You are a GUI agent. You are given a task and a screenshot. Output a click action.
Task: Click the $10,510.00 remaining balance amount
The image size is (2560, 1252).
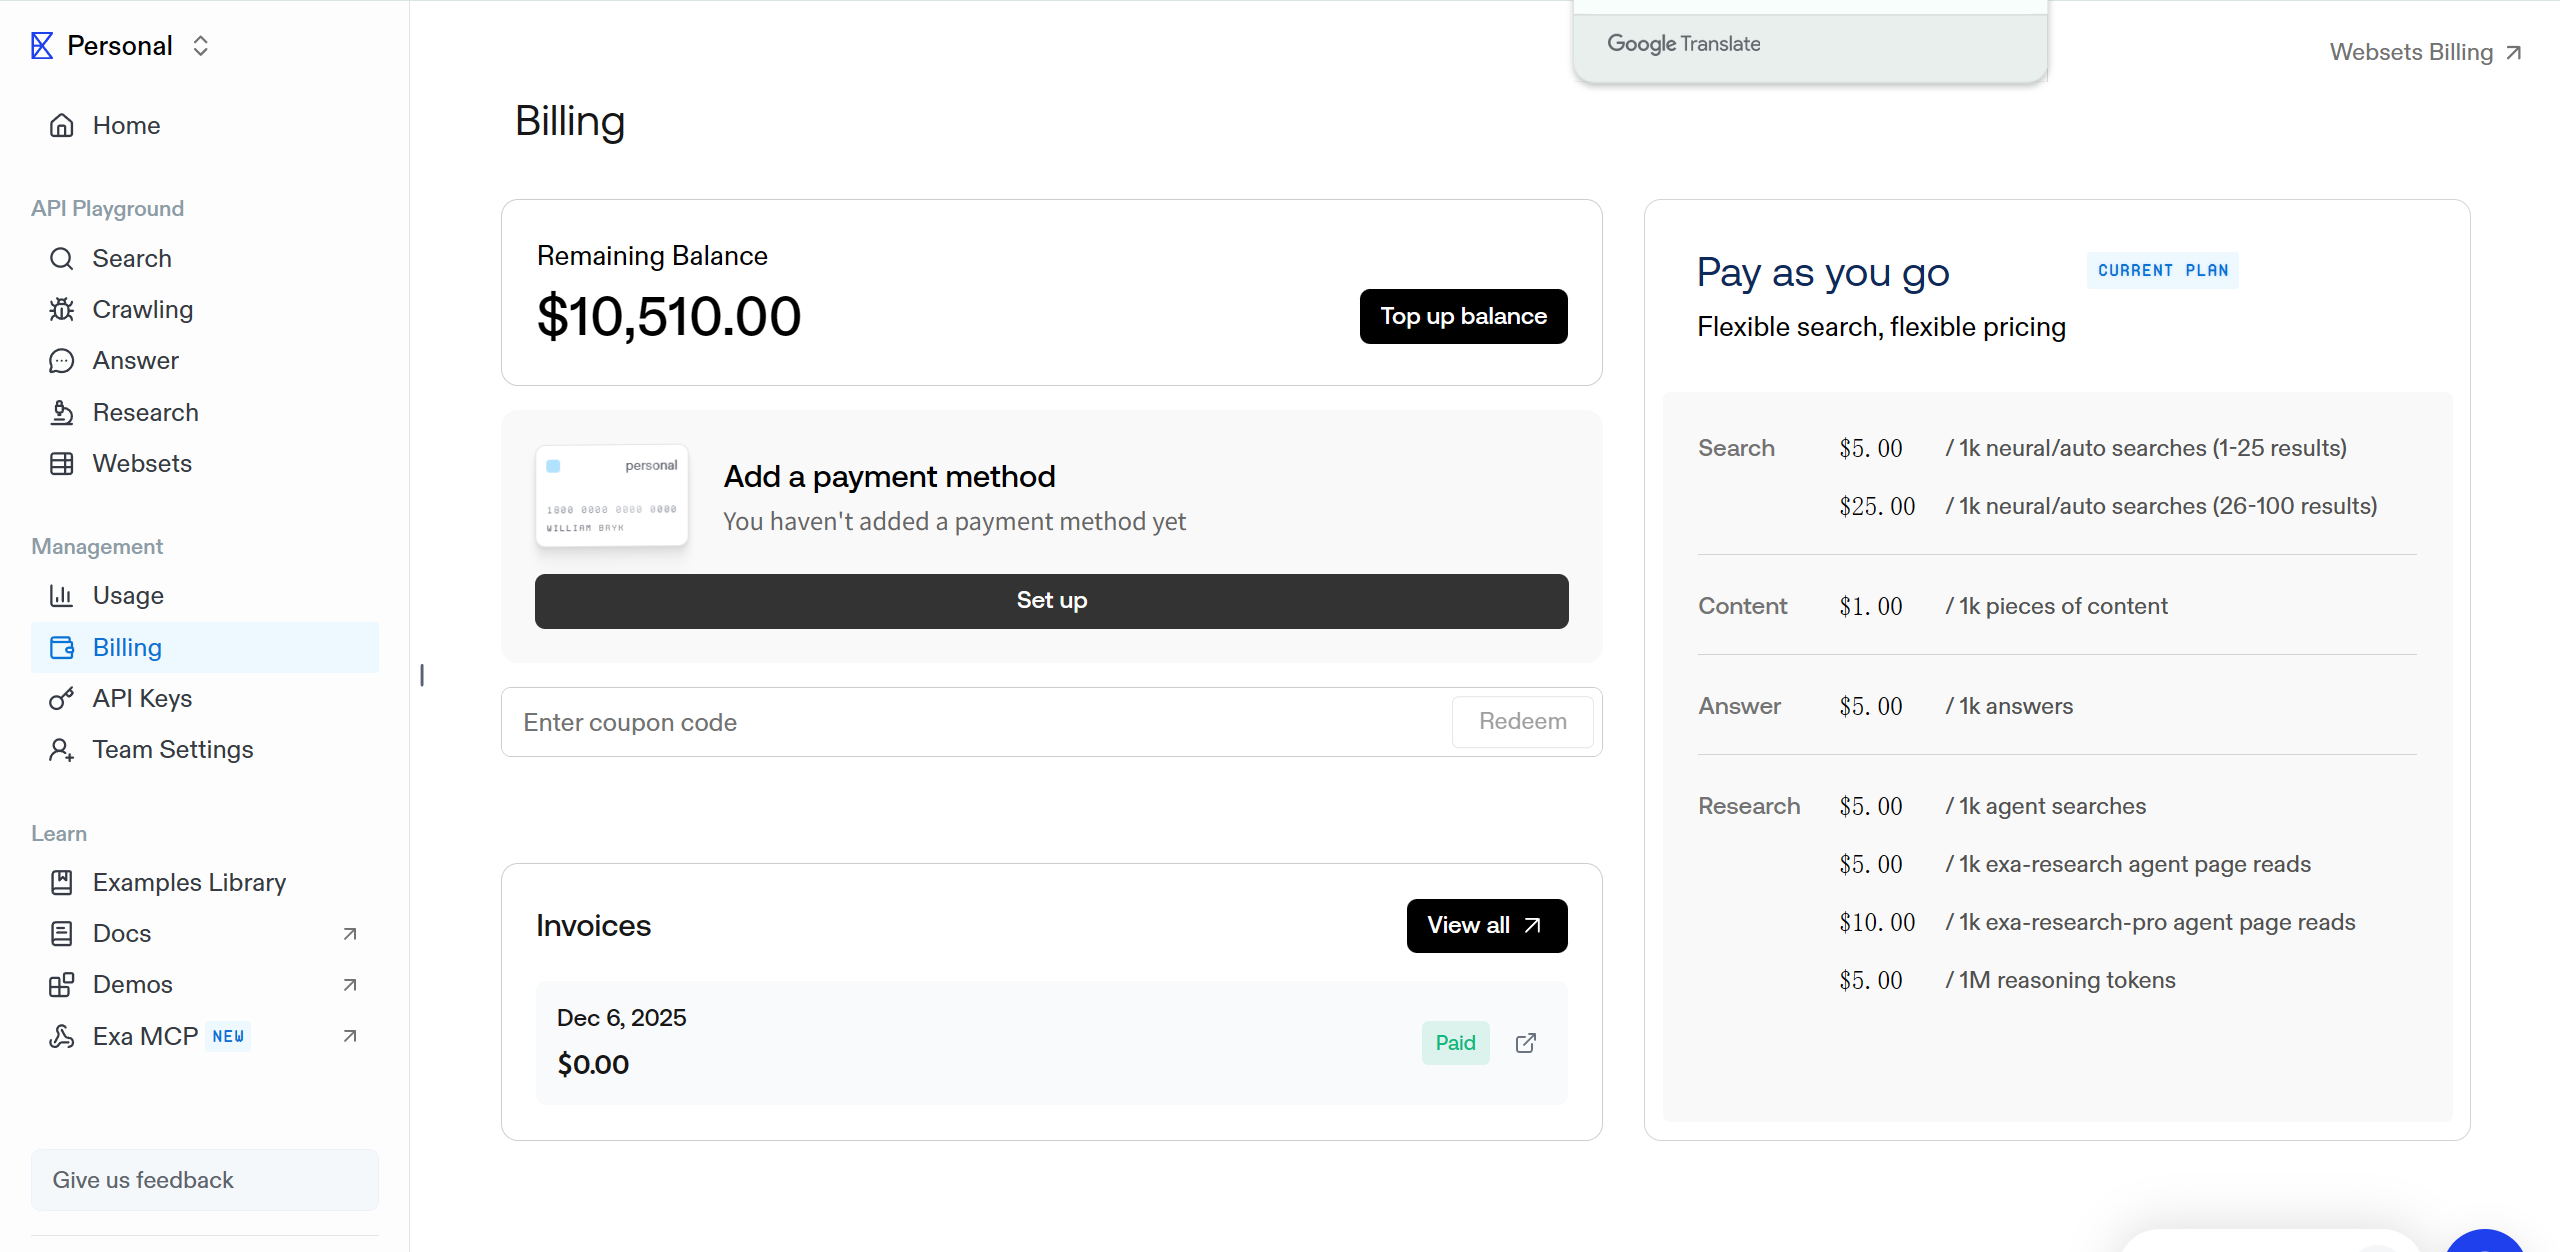click(669, 317)
